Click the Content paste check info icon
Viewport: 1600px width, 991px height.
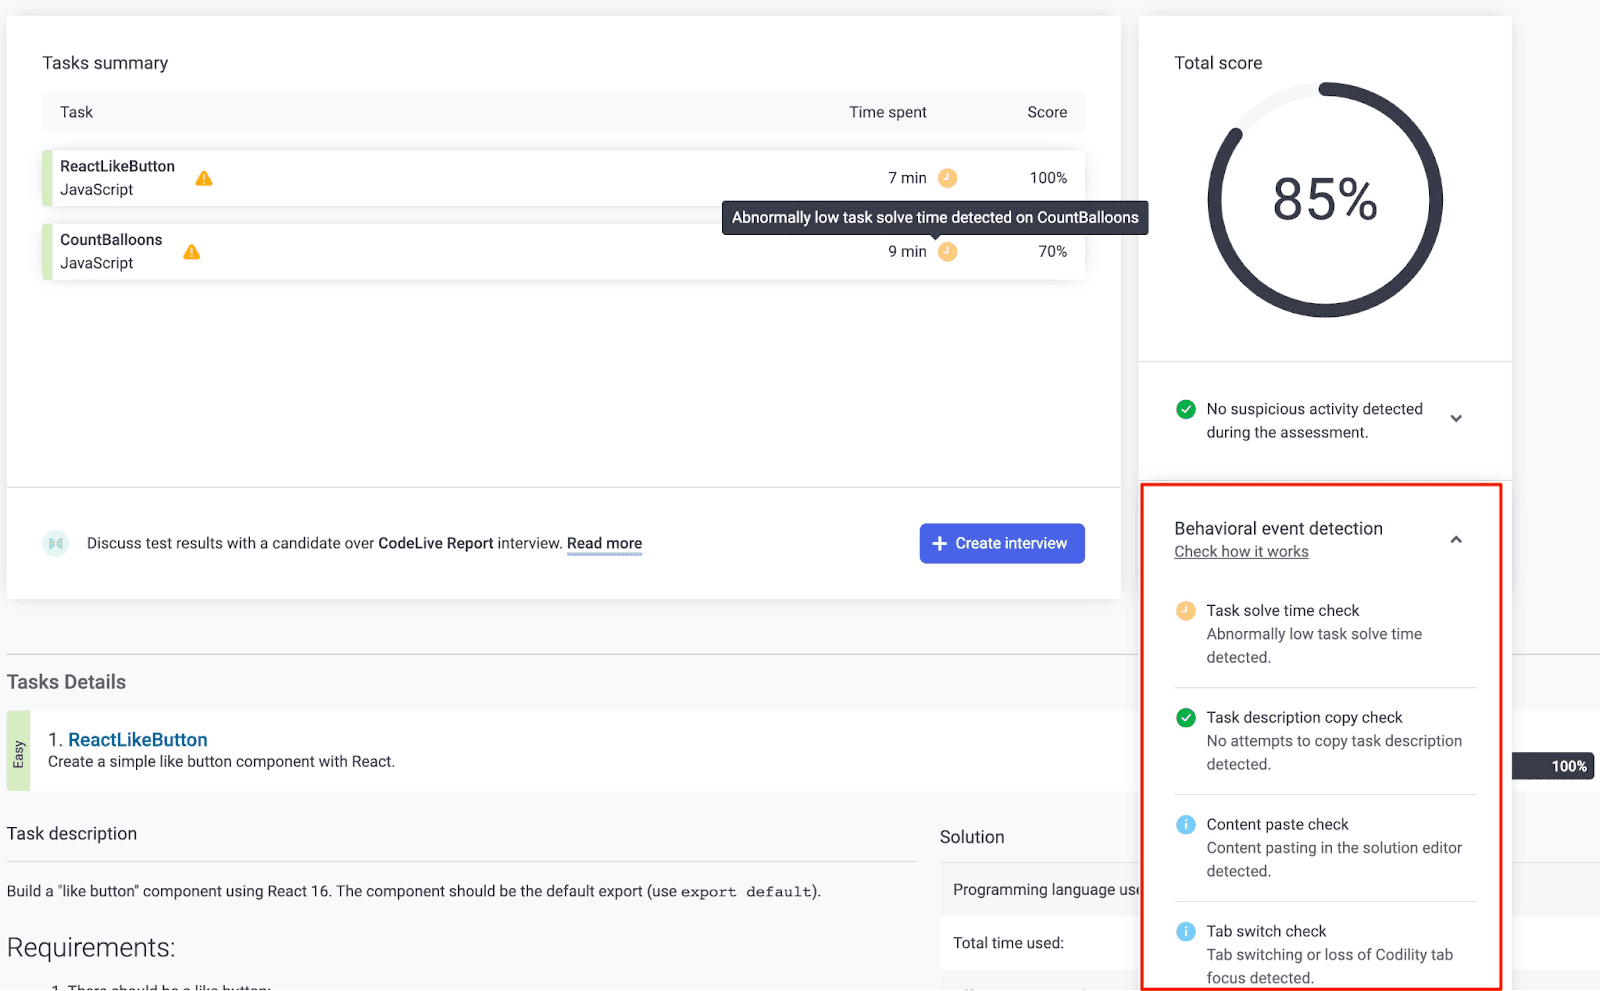[x=1186, y=825]
